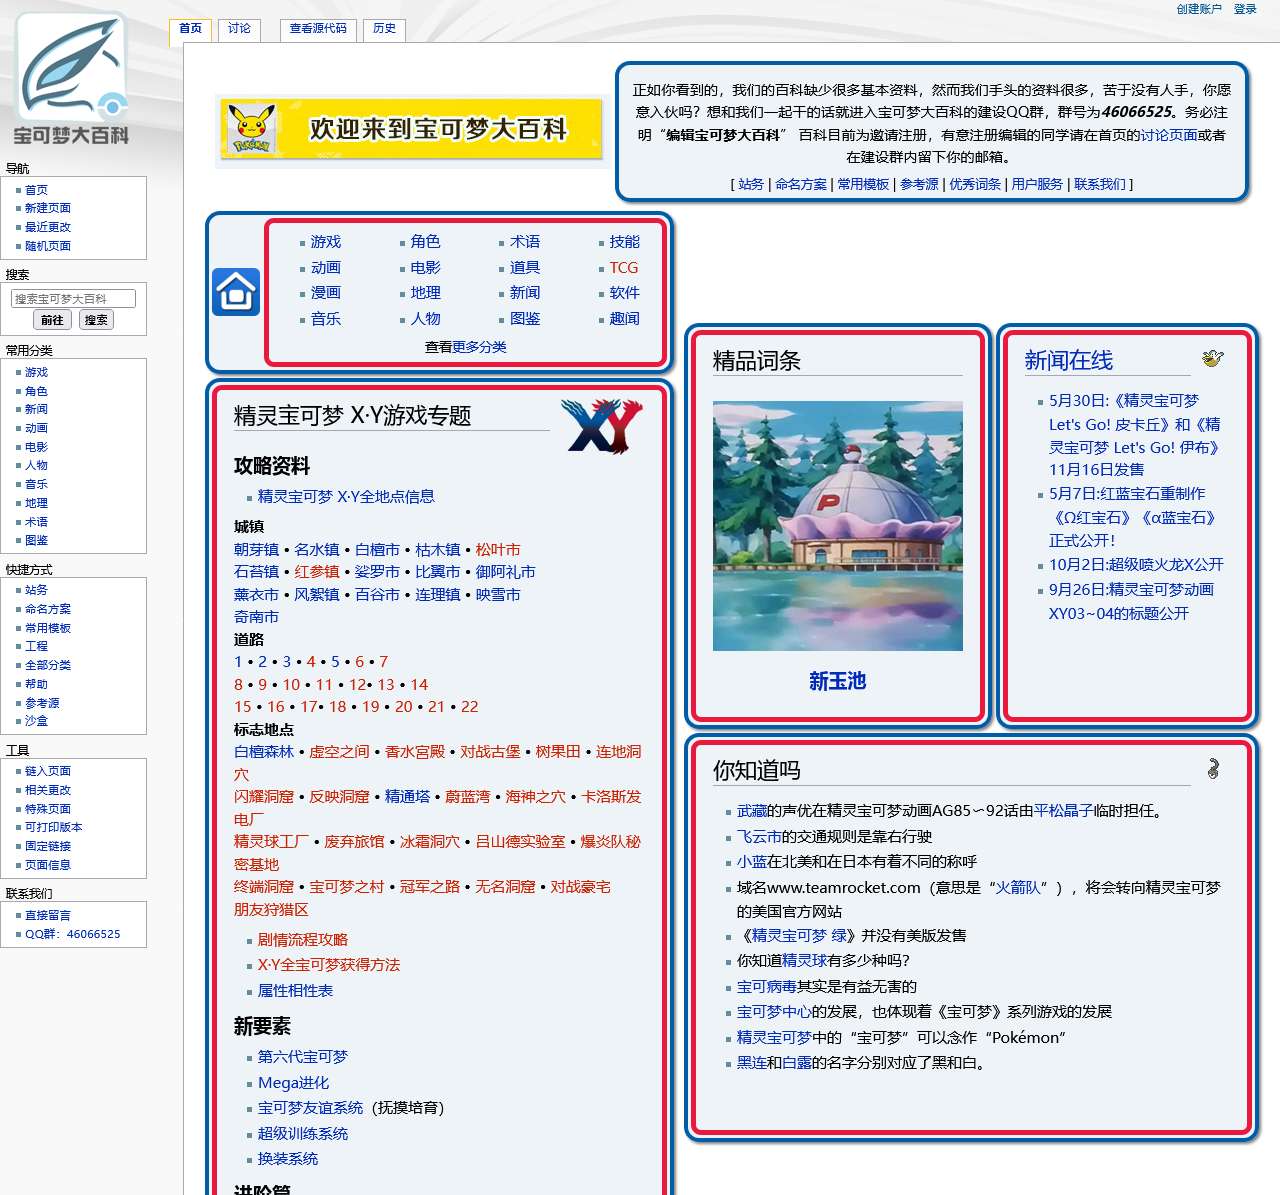Open route 22 link
The width and height of the screenshot is (1280, 1195).
(469, 707)
